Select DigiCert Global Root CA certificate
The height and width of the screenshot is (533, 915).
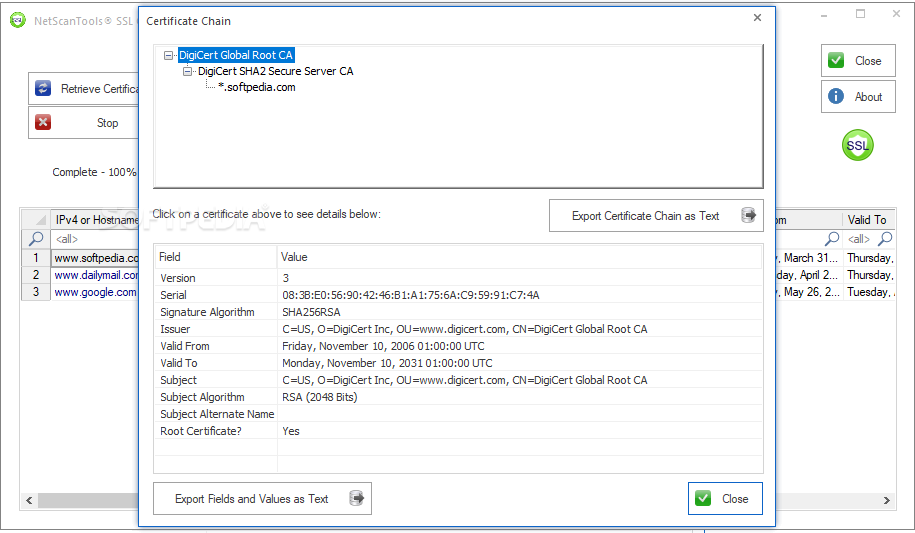[x=236, y=55]
